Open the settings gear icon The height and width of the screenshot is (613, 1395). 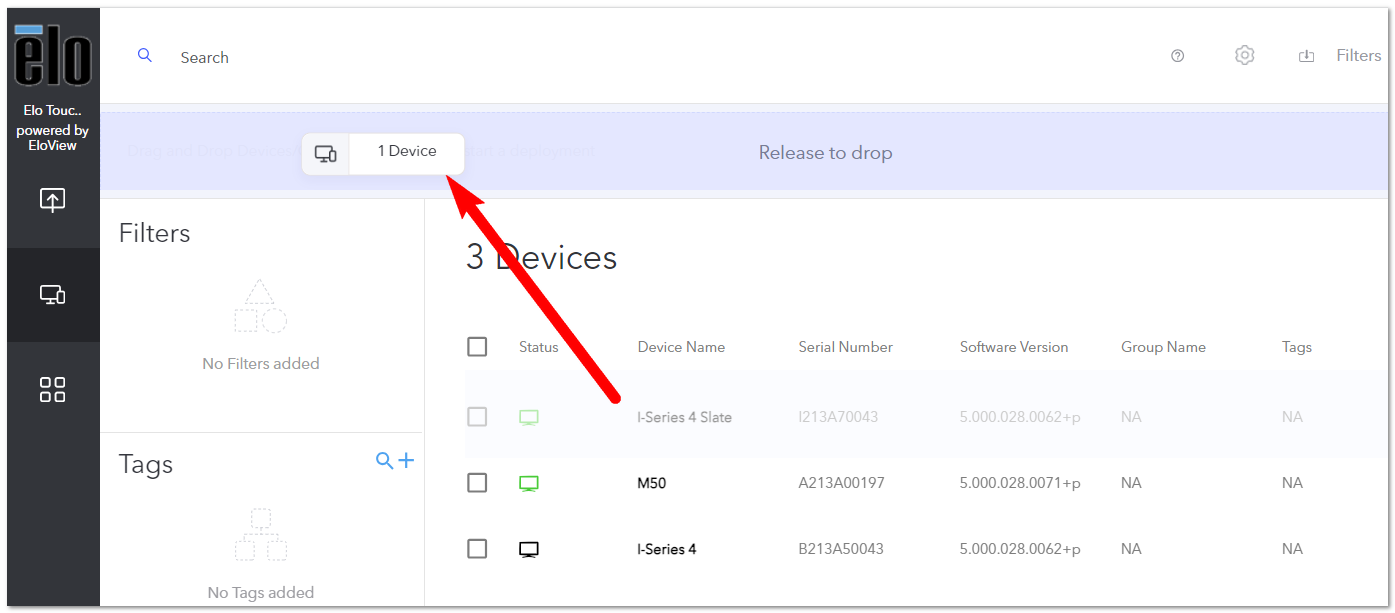pyautogui.click(x=1244, y=56)
